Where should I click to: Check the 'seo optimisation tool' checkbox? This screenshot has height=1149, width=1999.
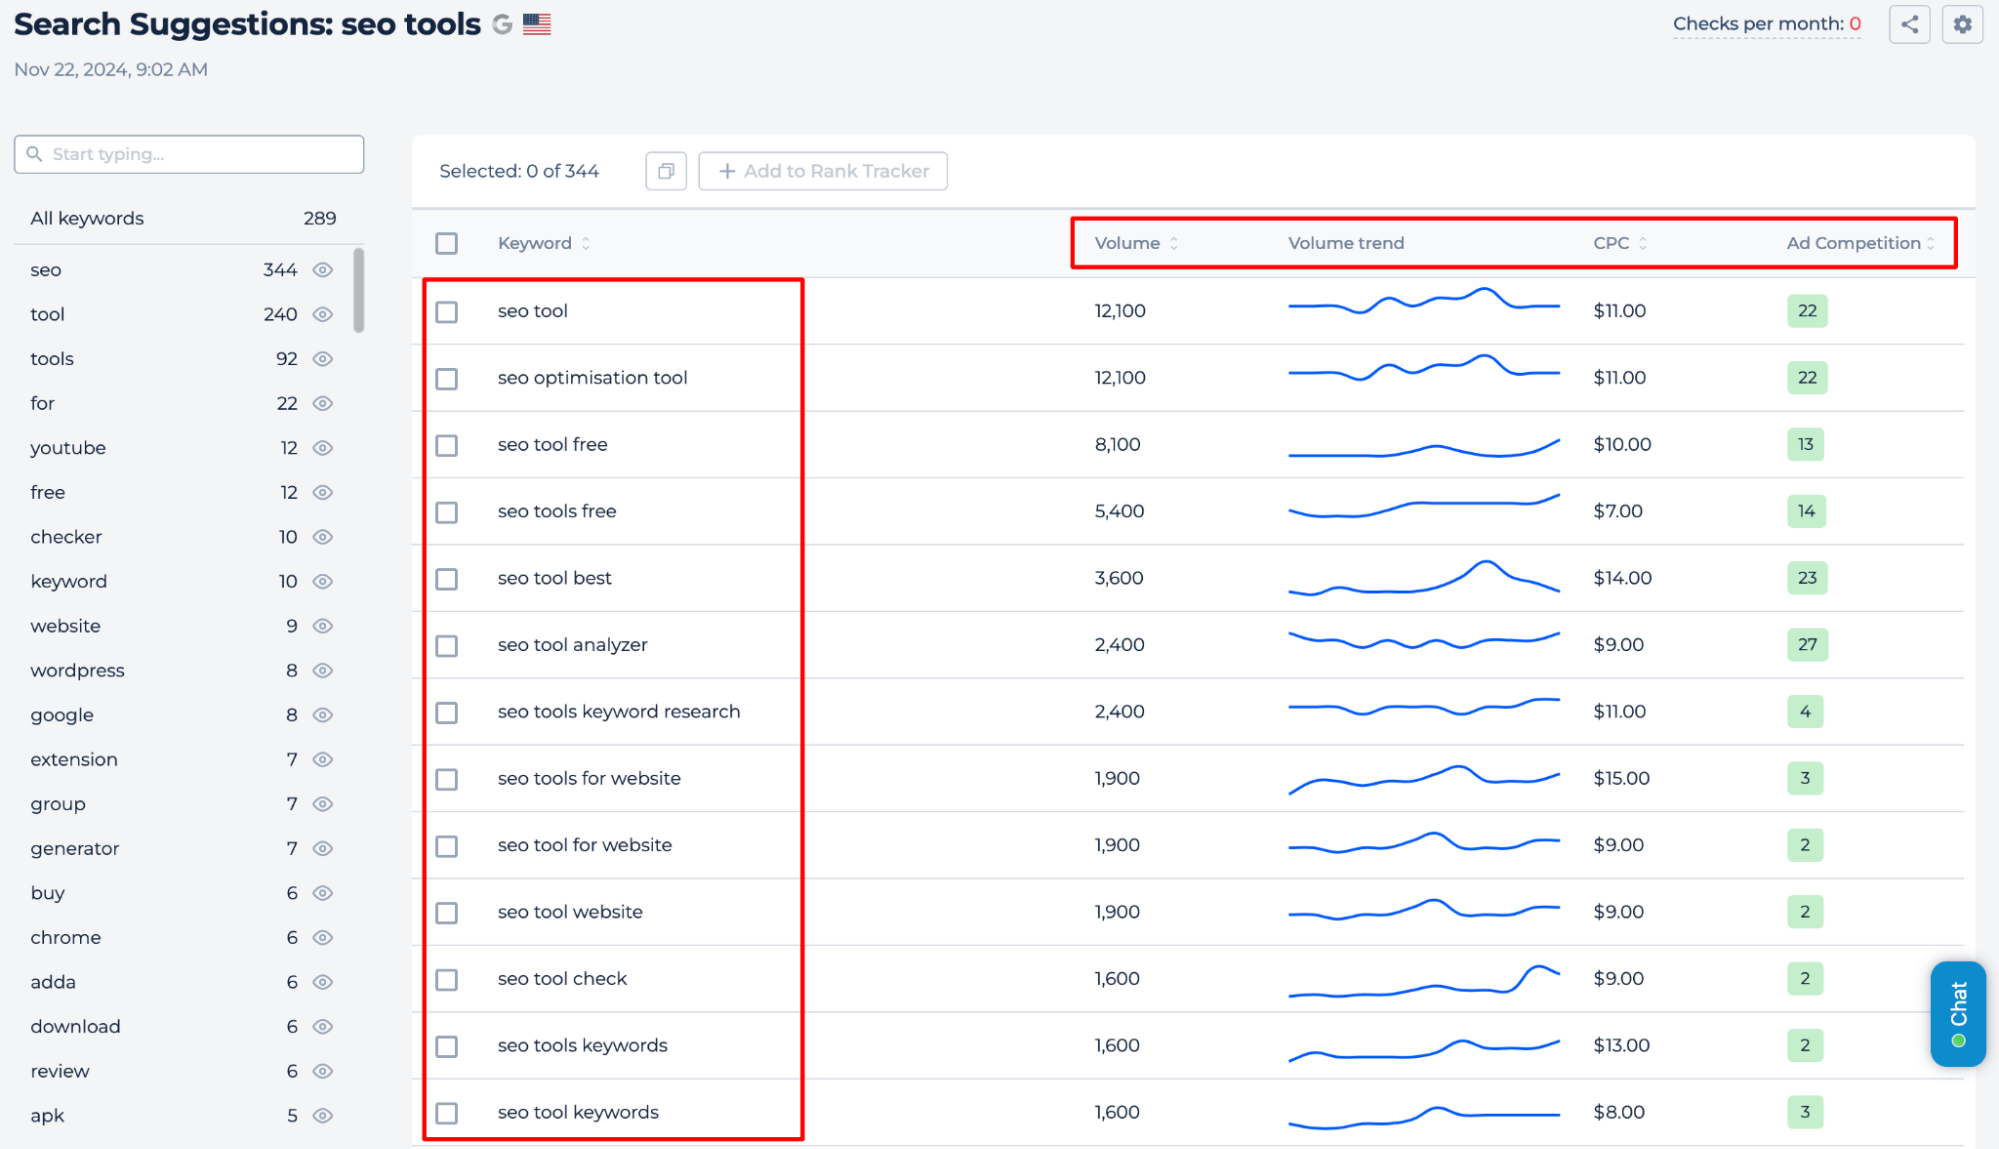coord(447,379)
